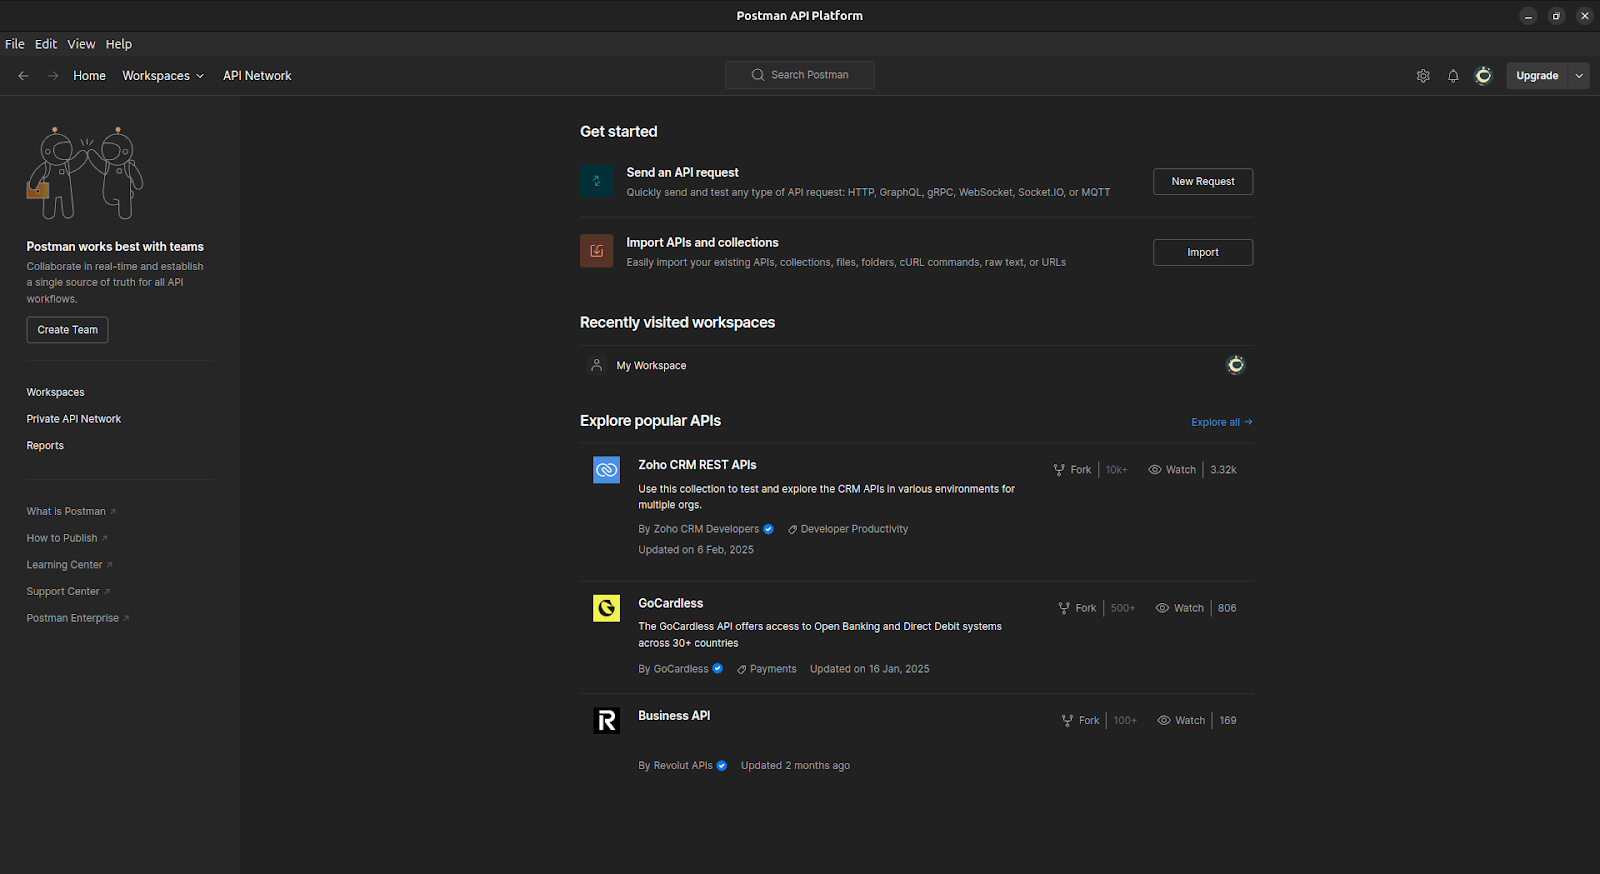Open the What is Postman link
The height and width of the screenshot is (874, 1600).
tap(71, 511)
